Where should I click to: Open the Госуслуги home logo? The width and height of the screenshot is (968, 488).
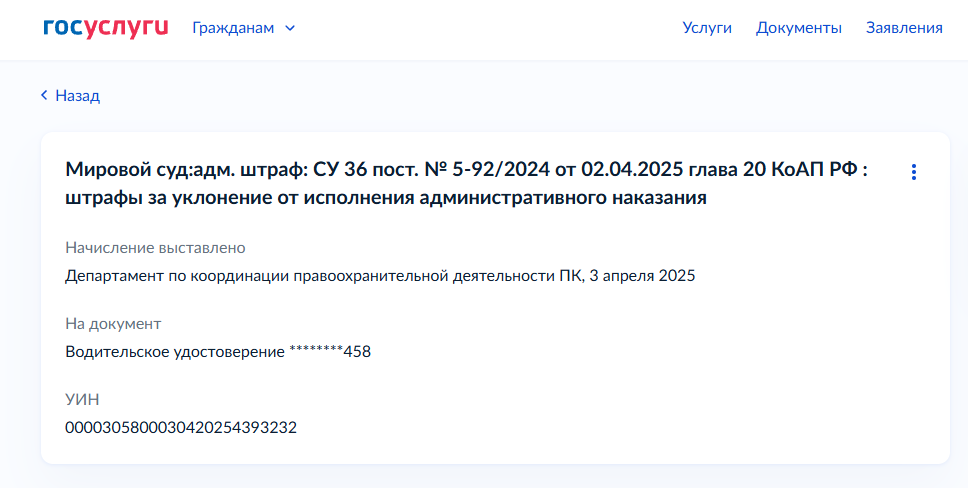[x=106, y=28]
